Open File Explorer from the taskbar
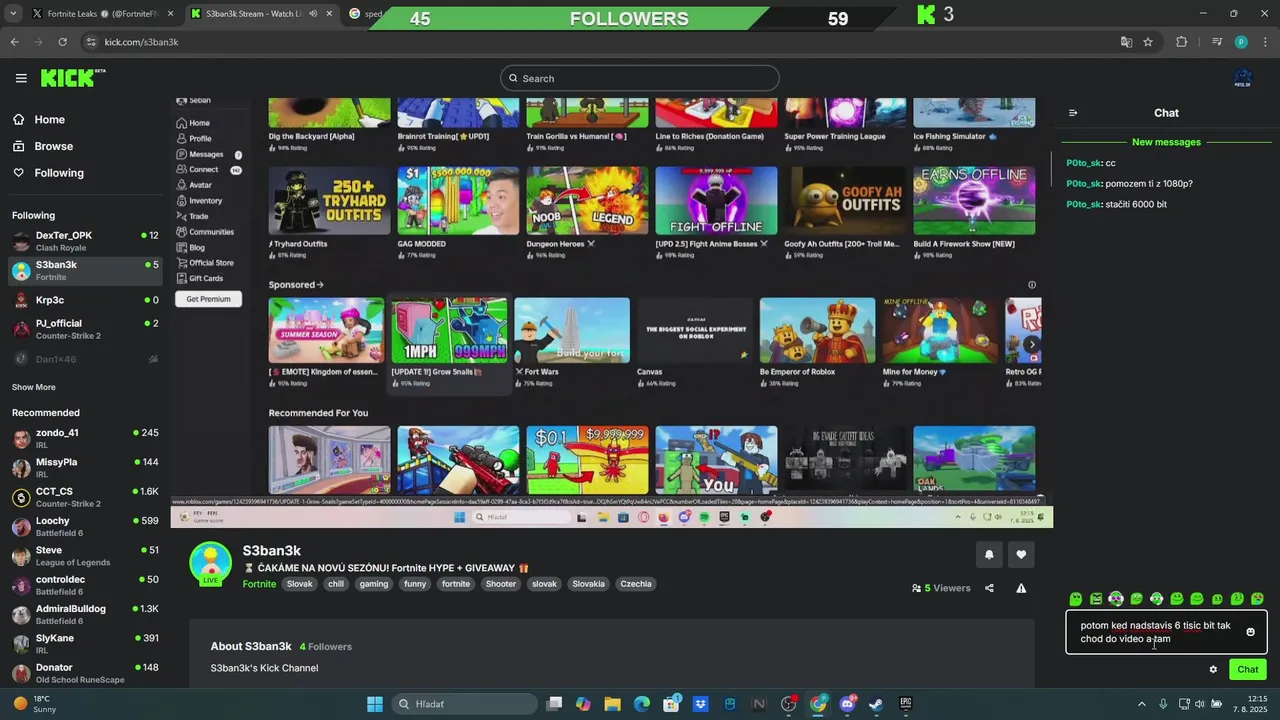The width and height of the screenshot is (1280, 720). (612, 704)
